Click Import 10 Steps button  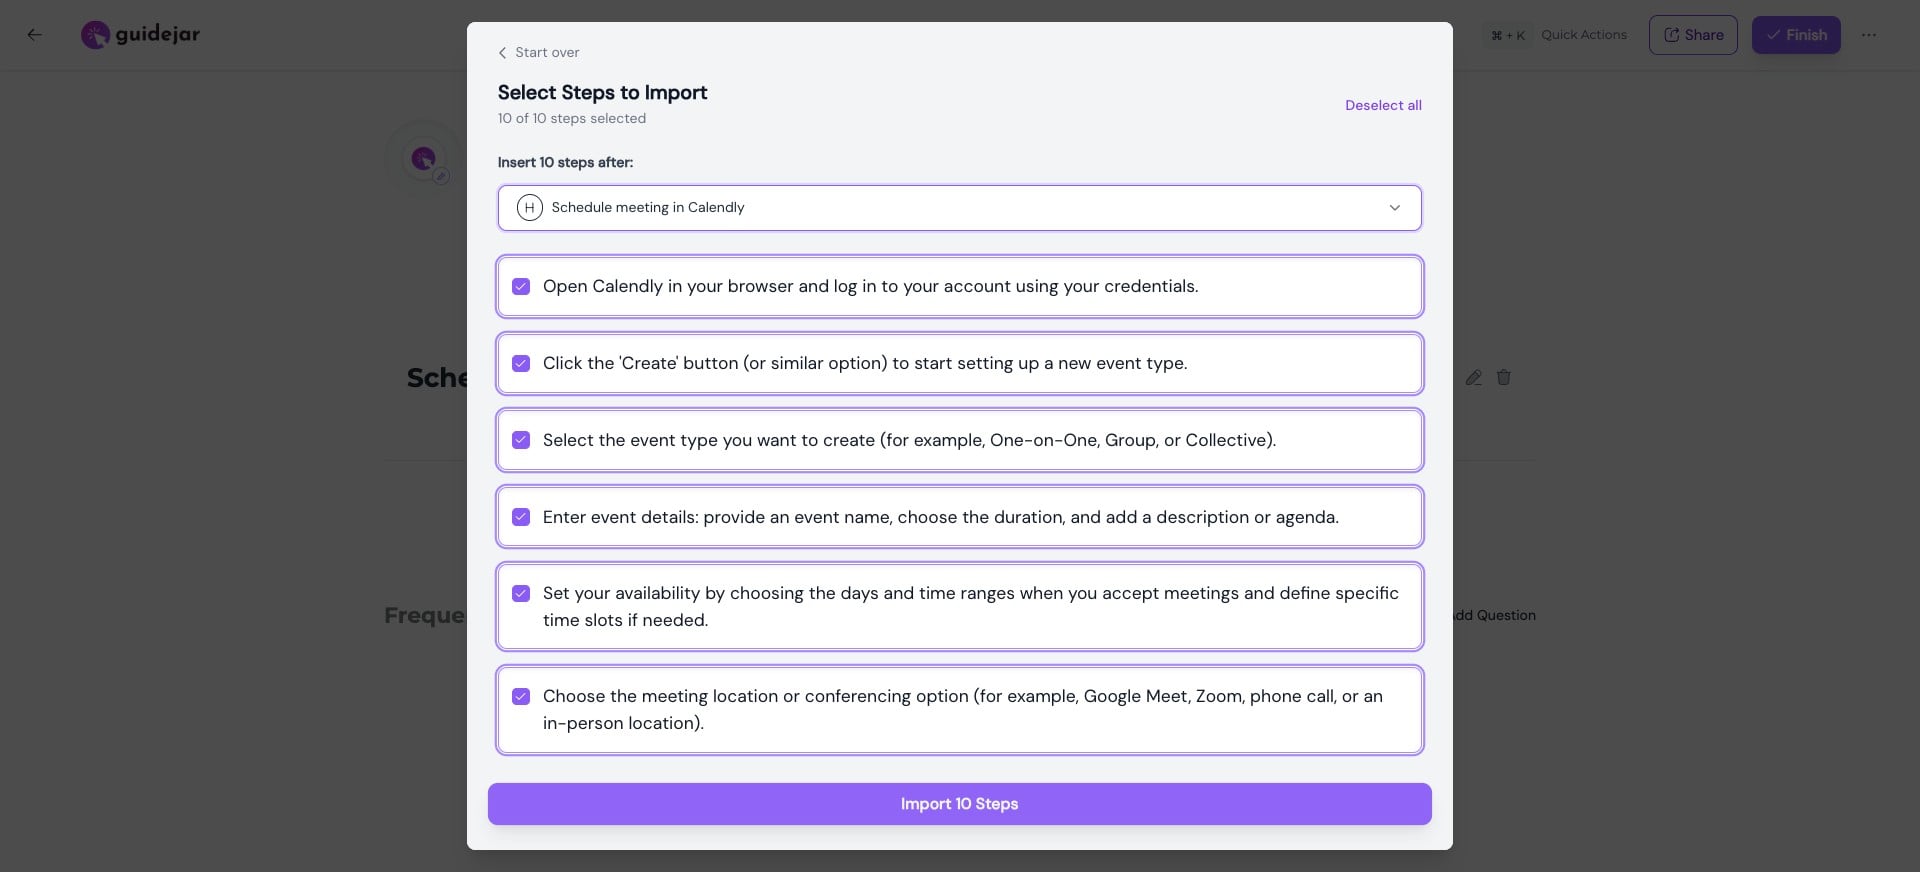[x=960, y=804]
